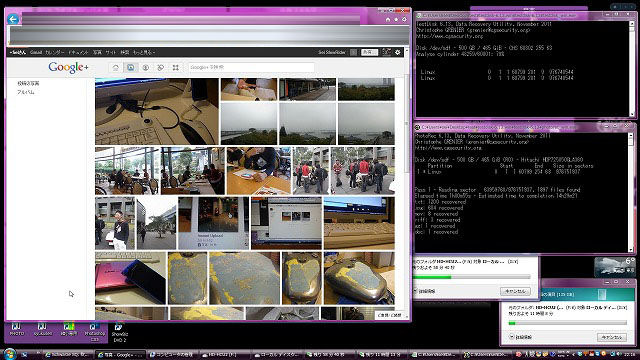Open the Google+ Games icon

(176, 68)
